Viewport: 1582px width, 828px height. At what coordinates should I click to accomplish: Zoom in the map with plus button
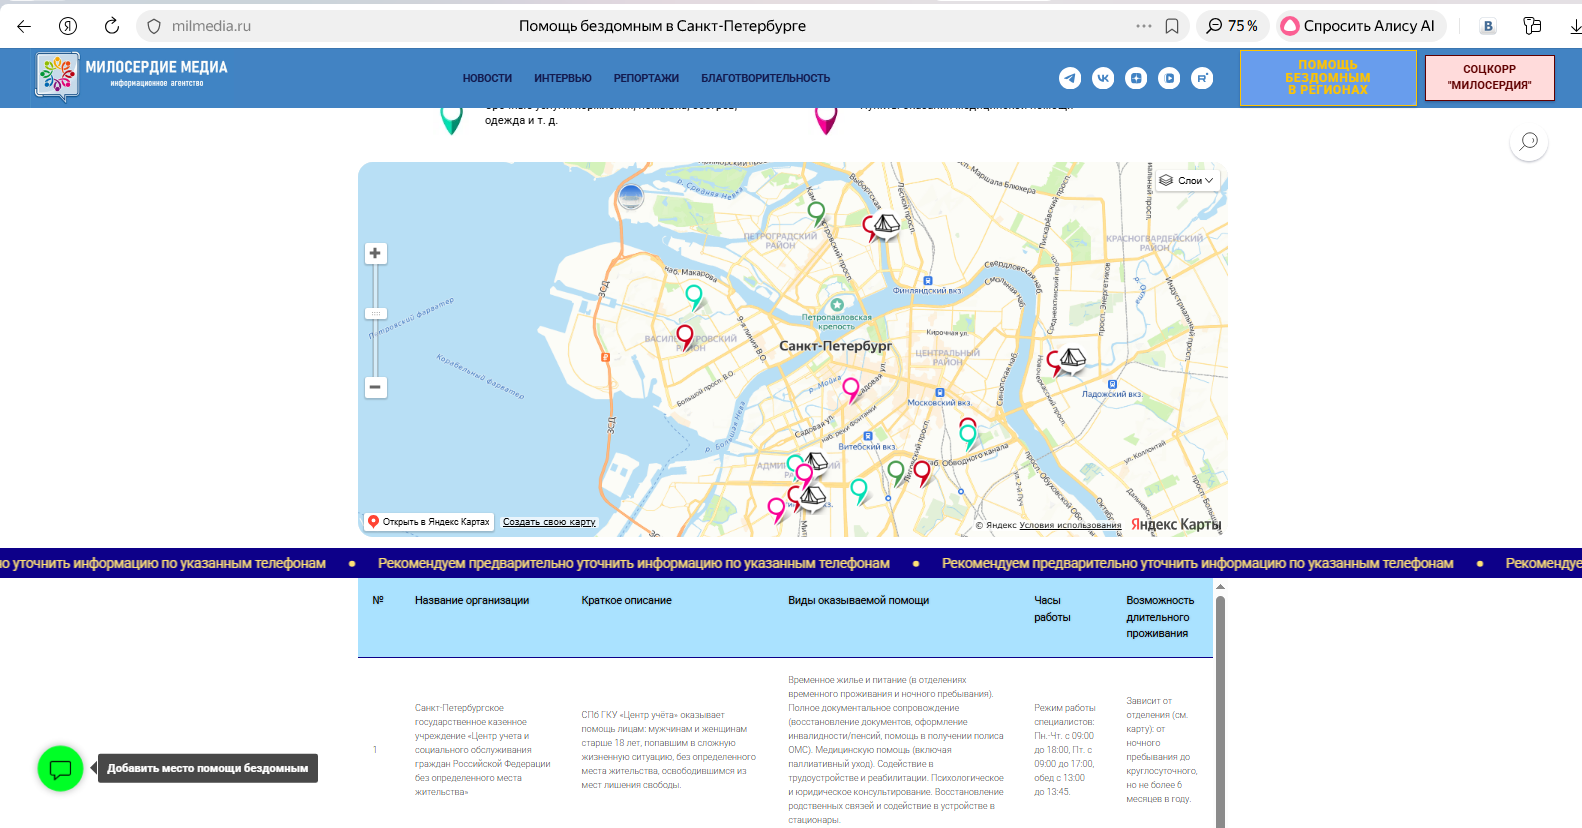pyautogui.click(x=375, y=253)
